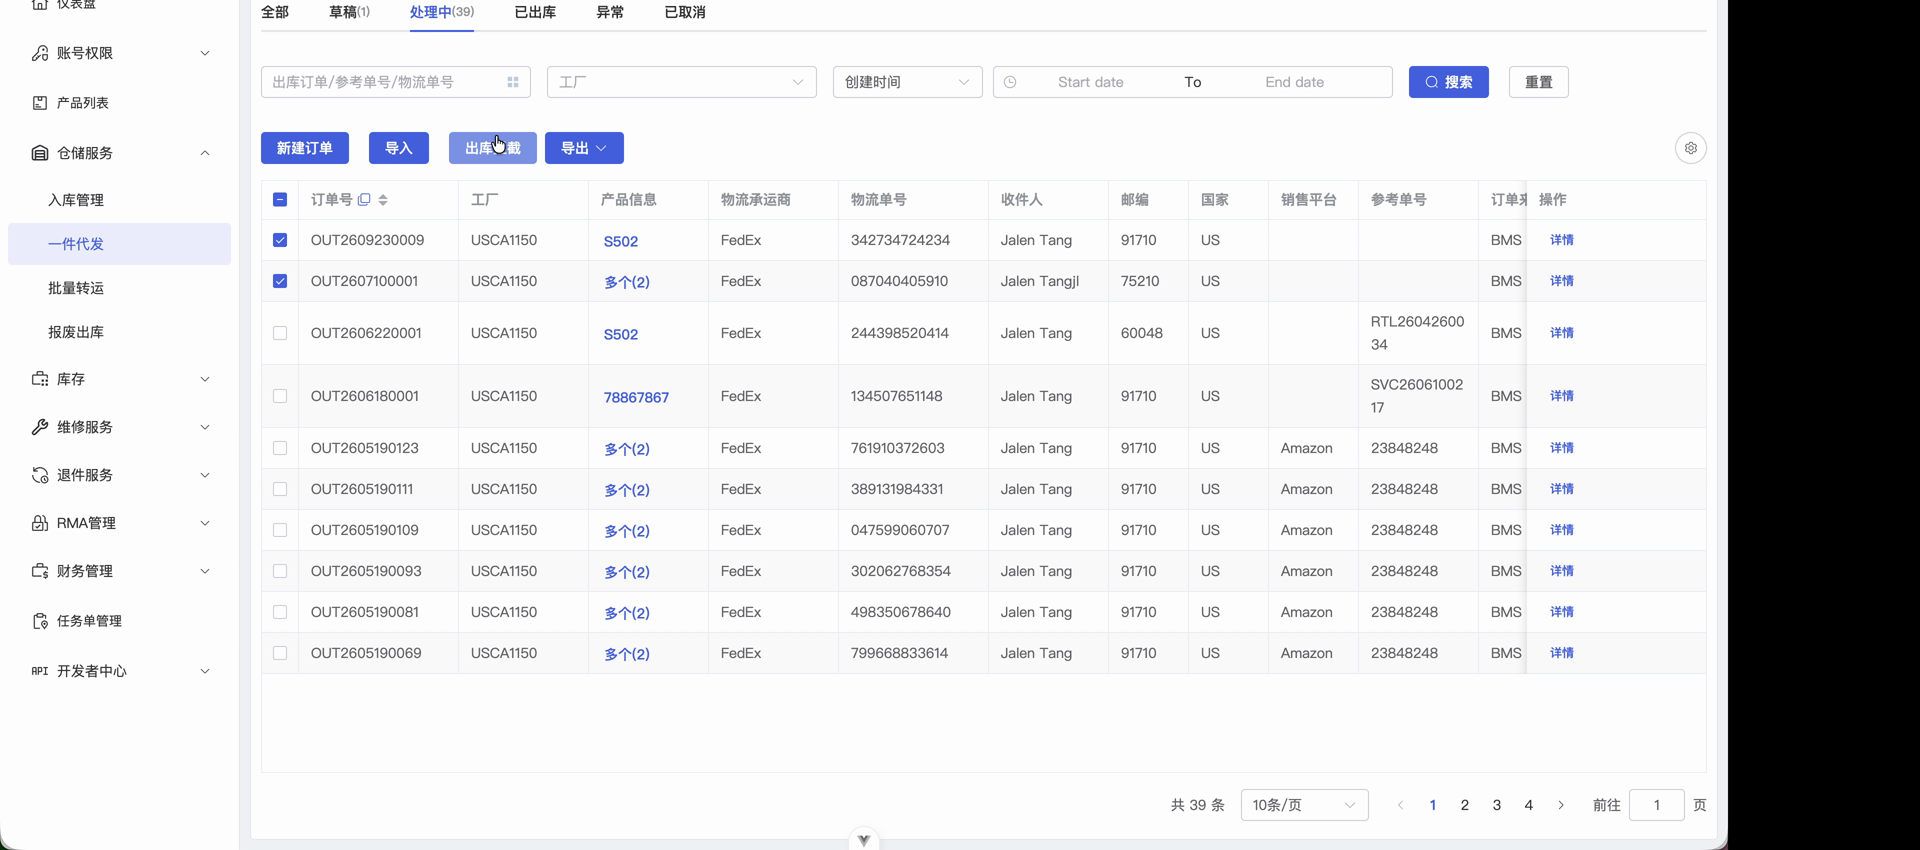
Task: Go to page 3 in pagination
Action: 1497,805
